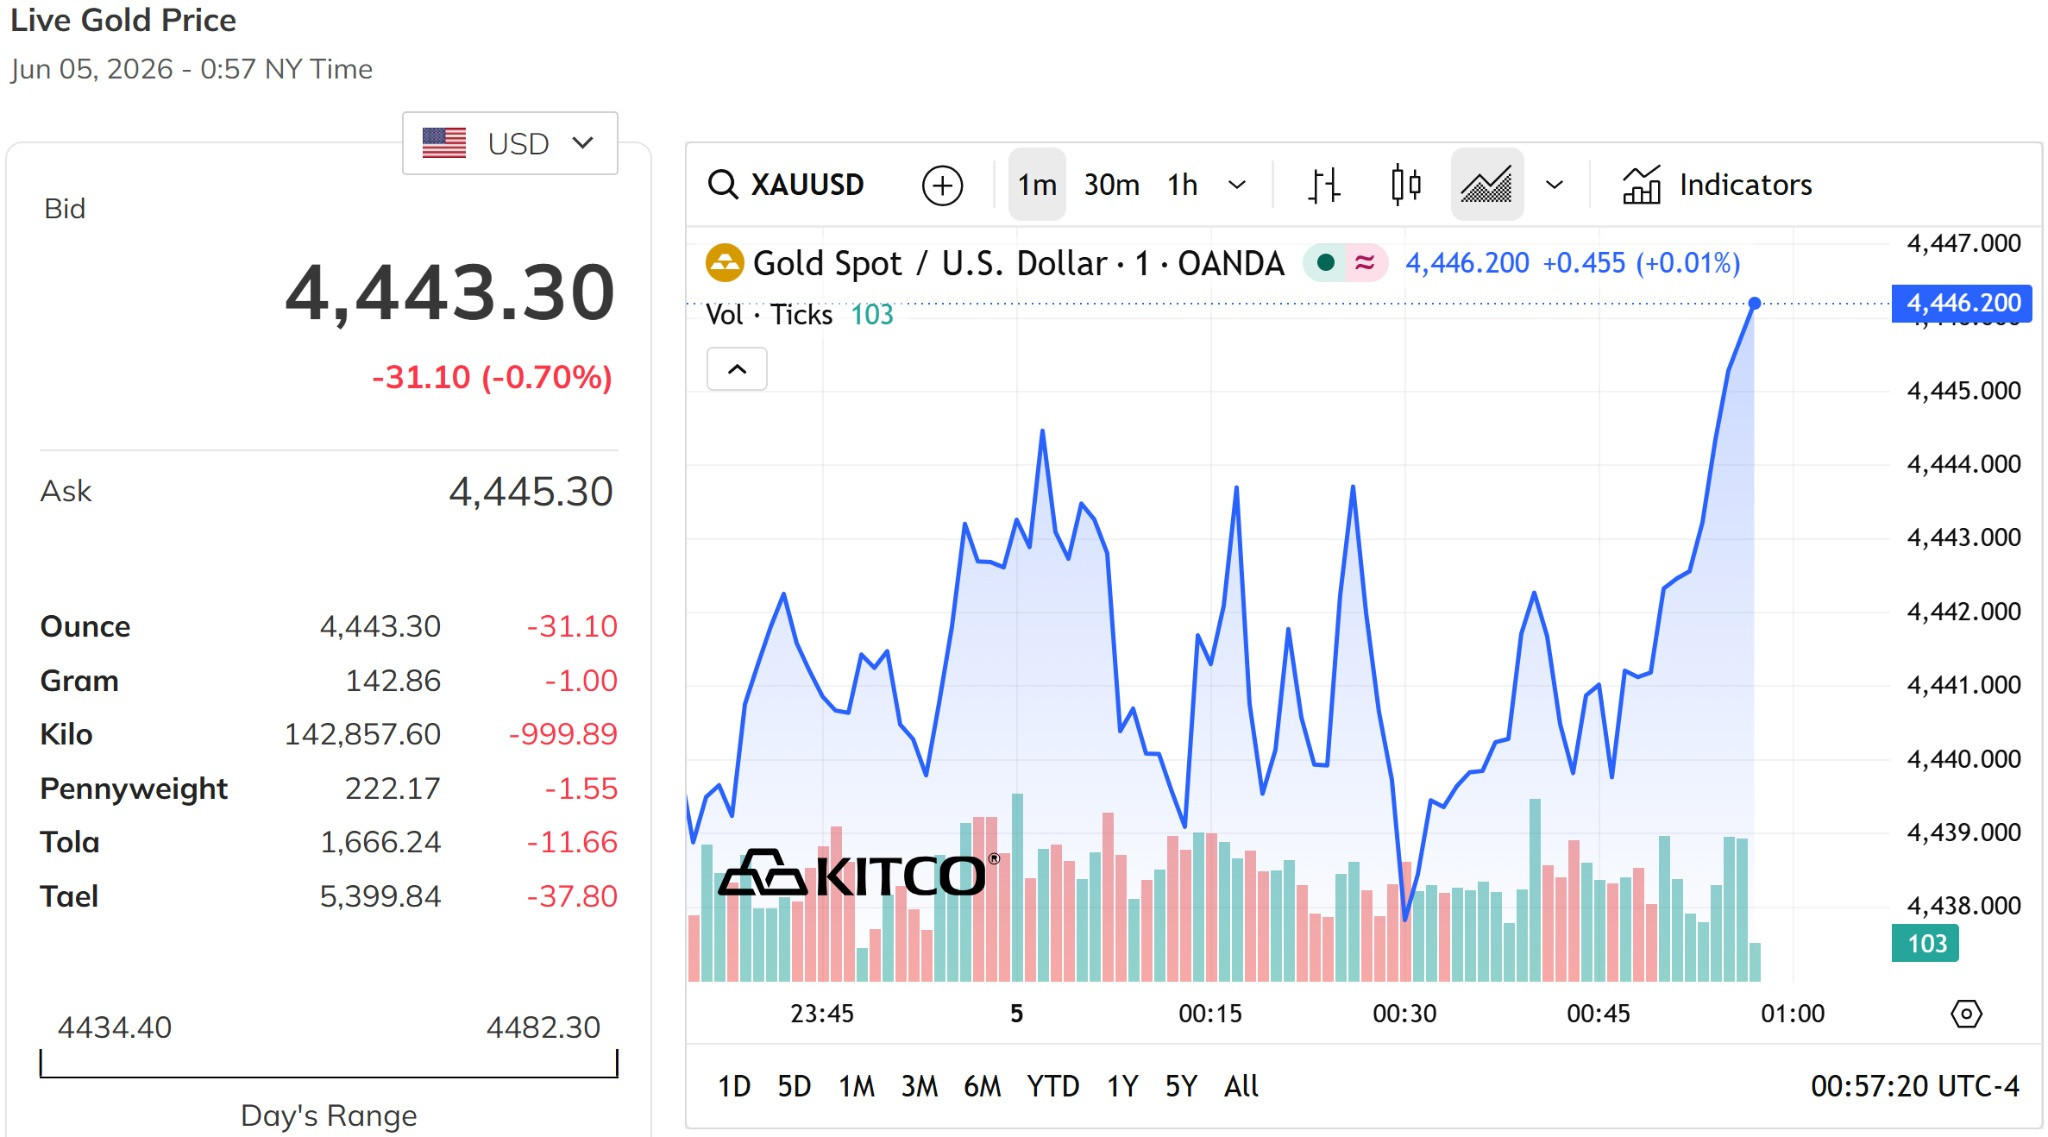Click the Day's Range bar
Image resolution: width=2048 pixels, height=1137 pixels.
tap(329, 1064)
